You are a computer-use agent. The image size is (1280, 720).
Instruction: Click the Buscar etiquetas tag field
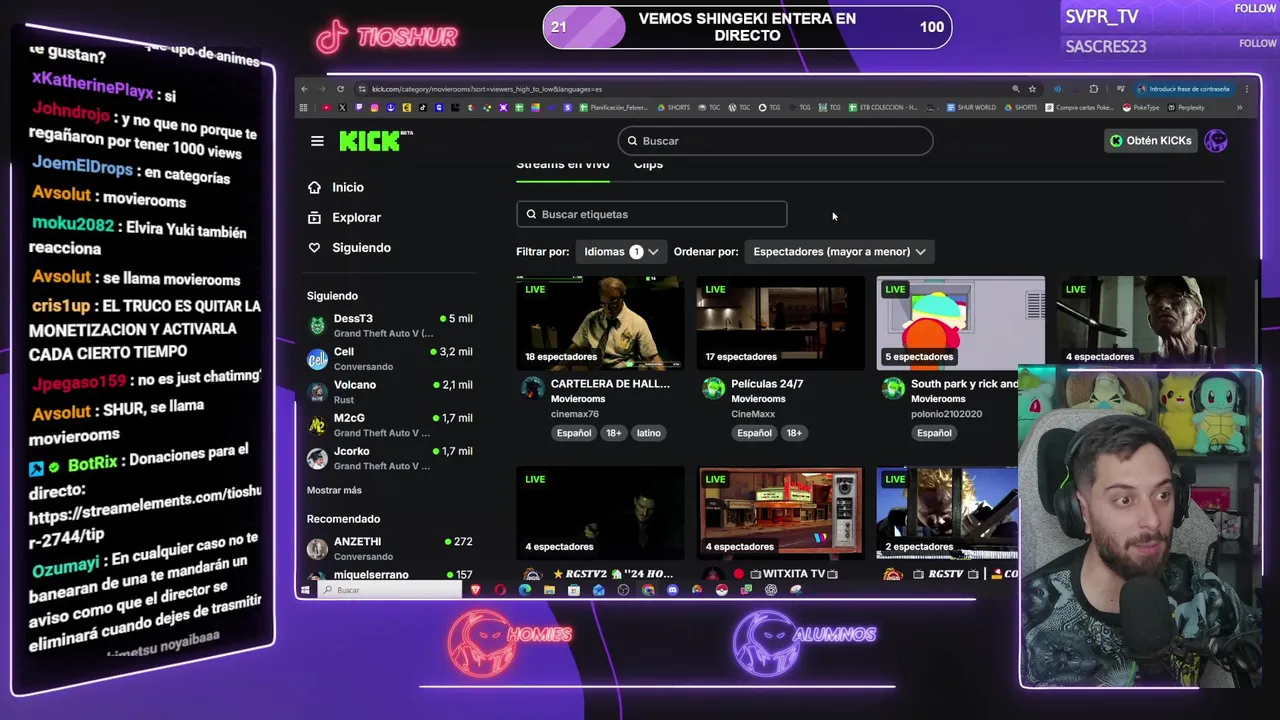coord(651,214)
